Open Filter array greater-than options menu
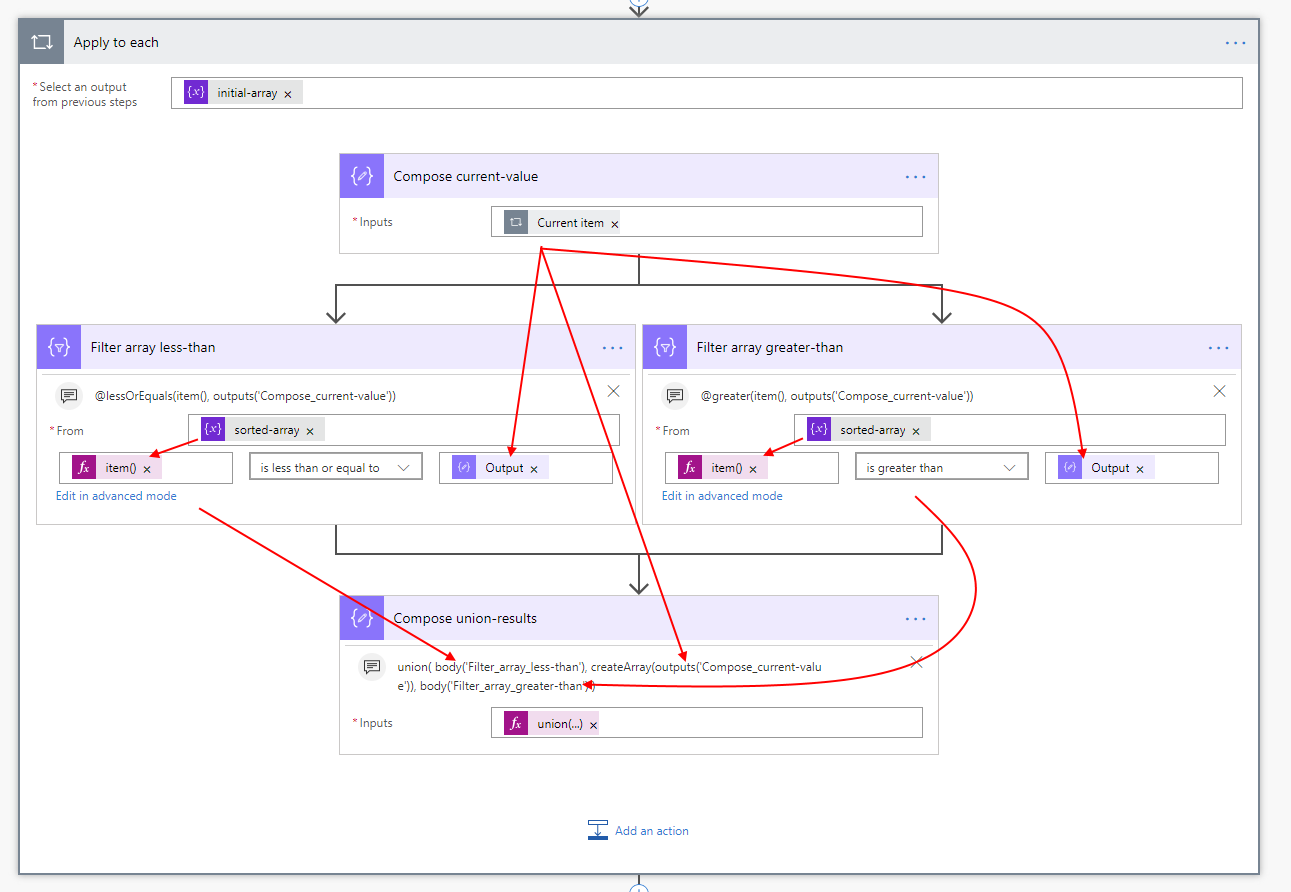 (1218, 348)
